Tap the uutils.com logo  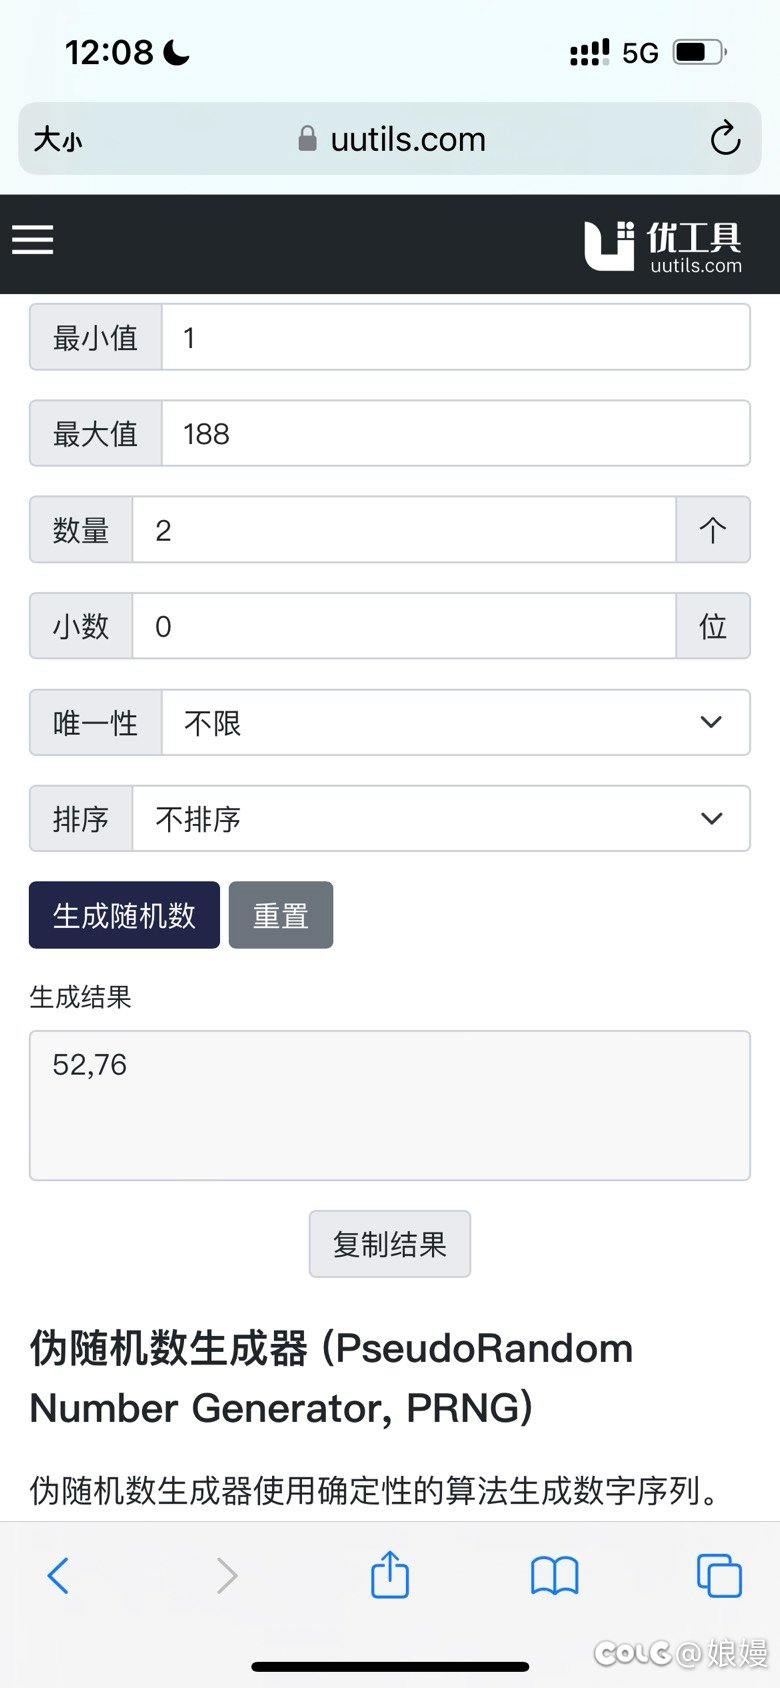click(663, 245)
